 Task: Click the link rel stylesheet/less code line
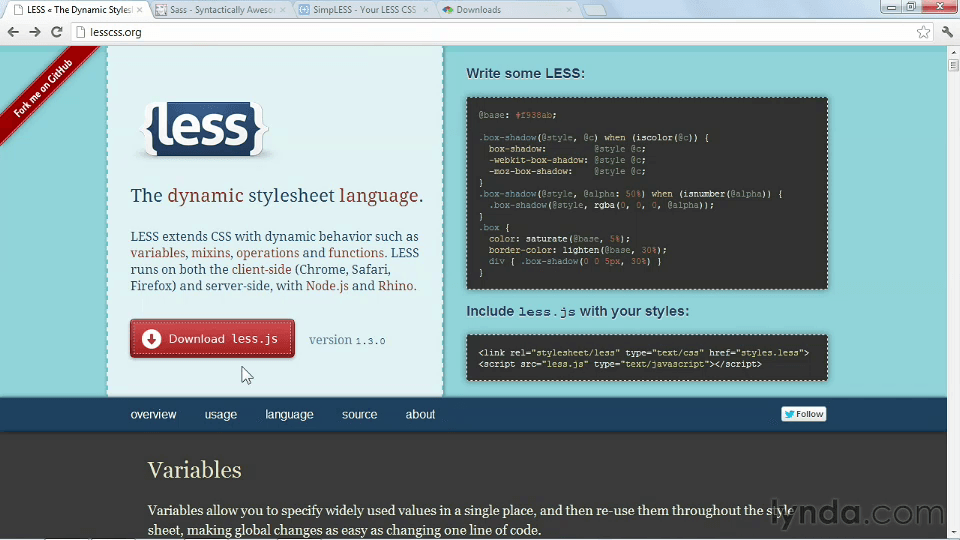tap(643, 353)
